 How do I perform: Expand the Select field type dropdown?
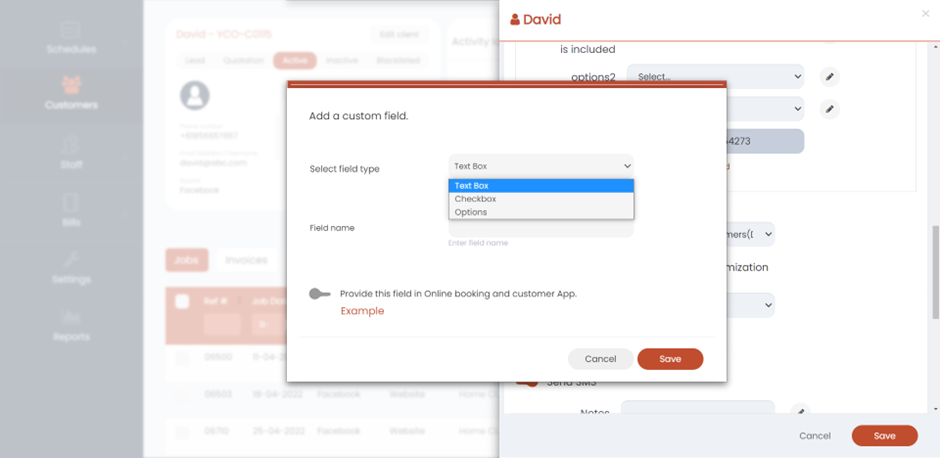[x=541, y=166]
